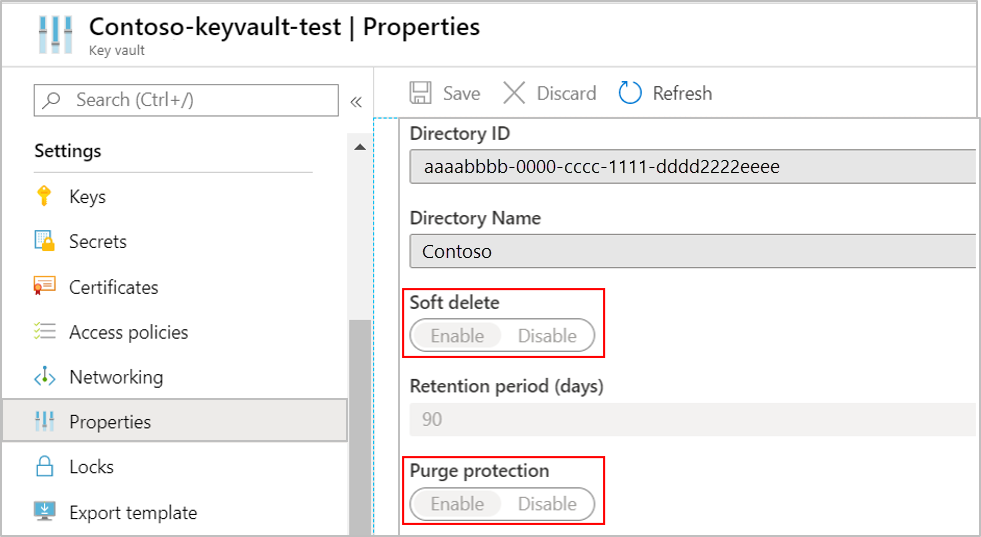Screen dimensions: 981x537
Task: Click the Certificates icon
Action: pos(44,287)
